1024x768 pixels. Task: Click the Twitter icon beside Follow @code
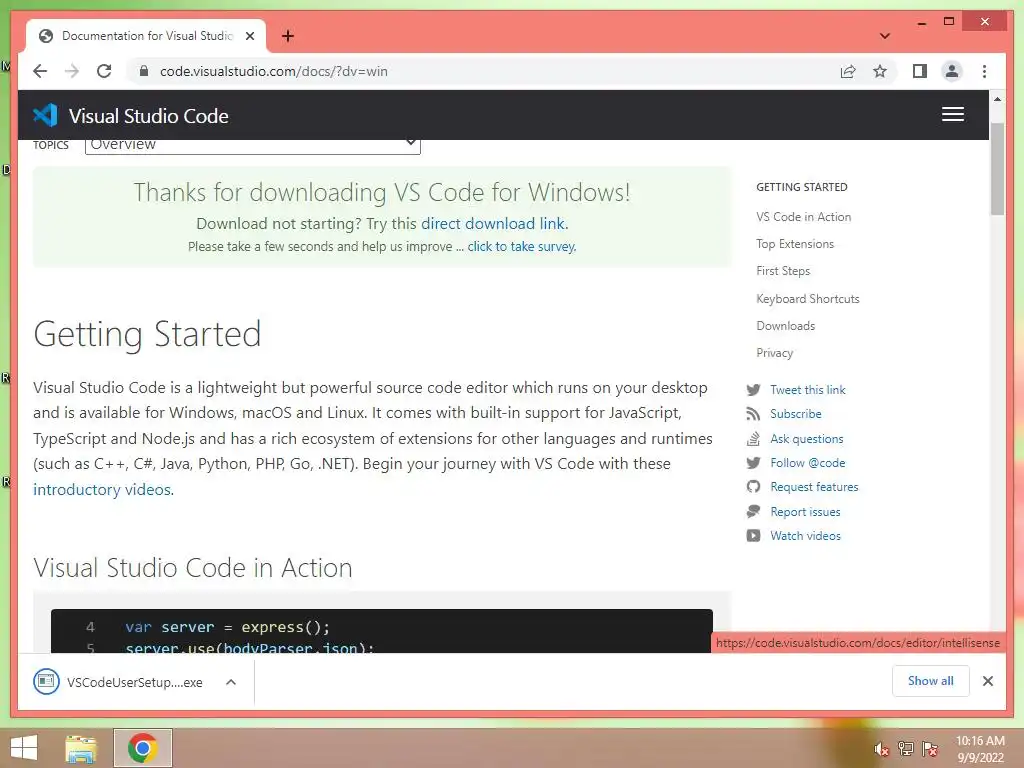click(x=753, y=463)
